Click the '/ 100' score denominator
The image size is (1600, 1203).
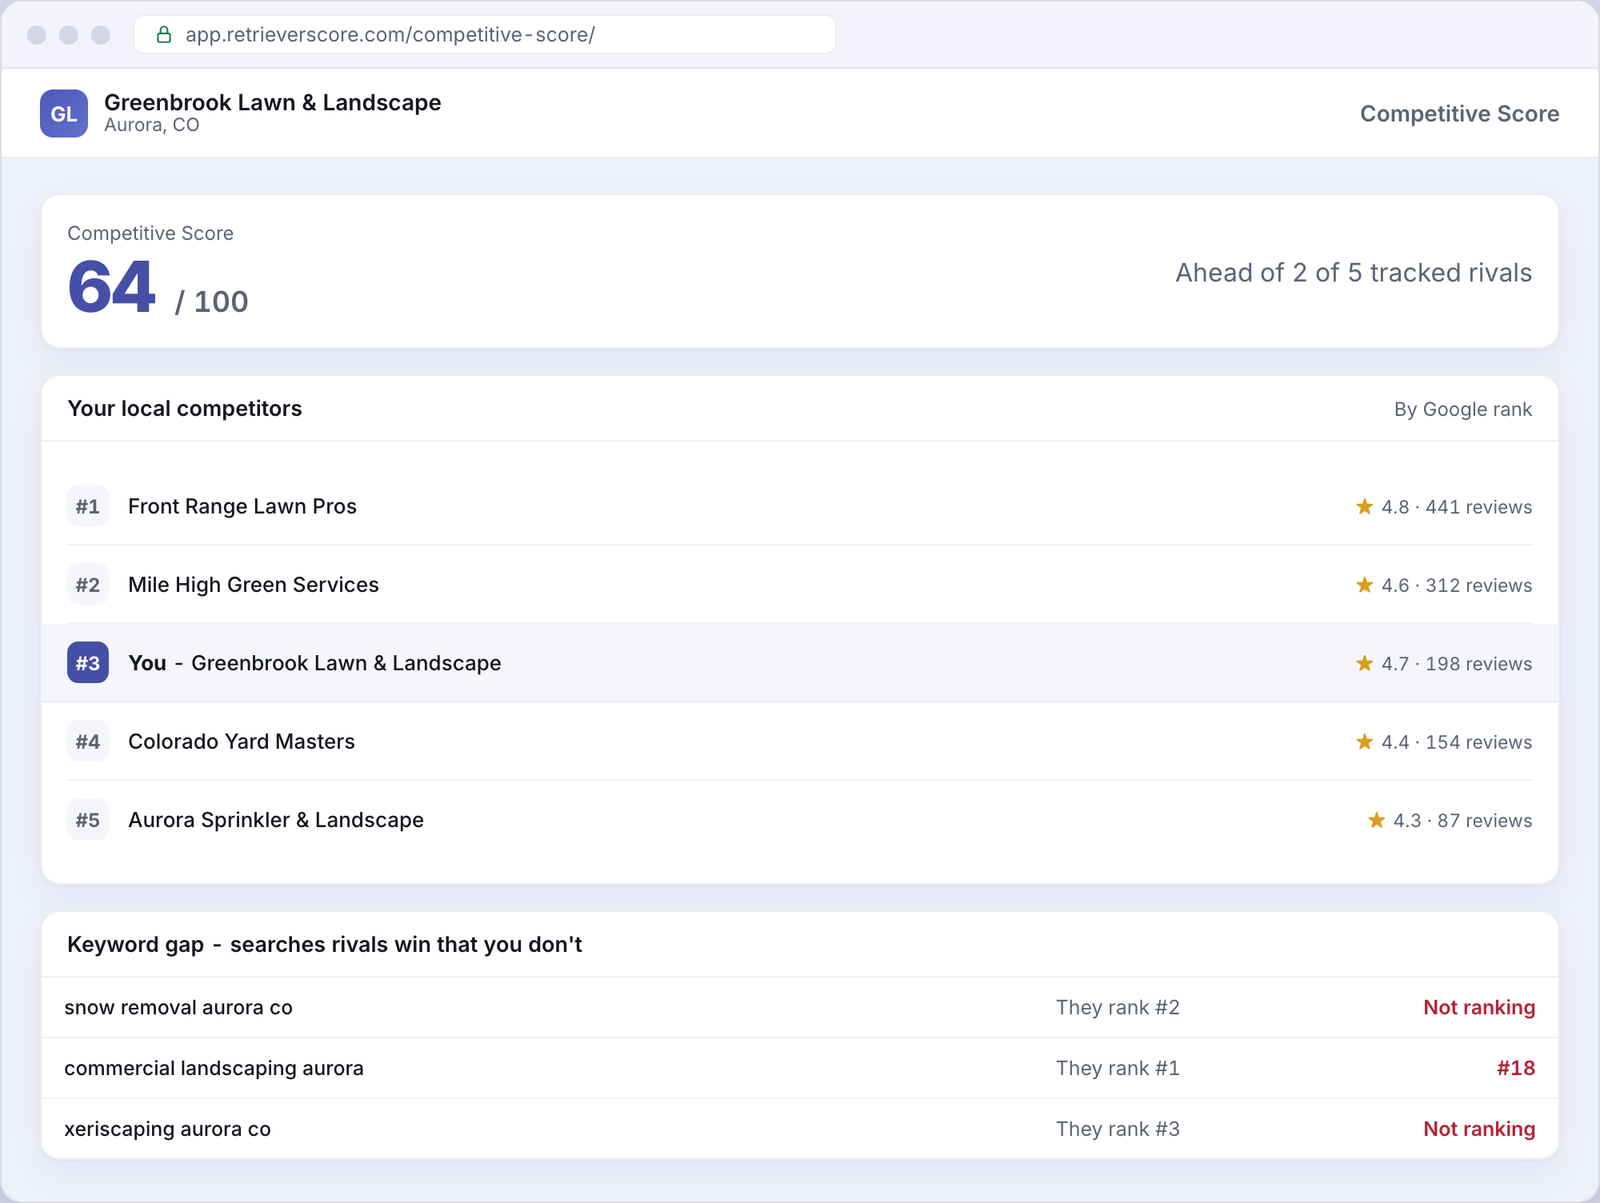(211, 301)
